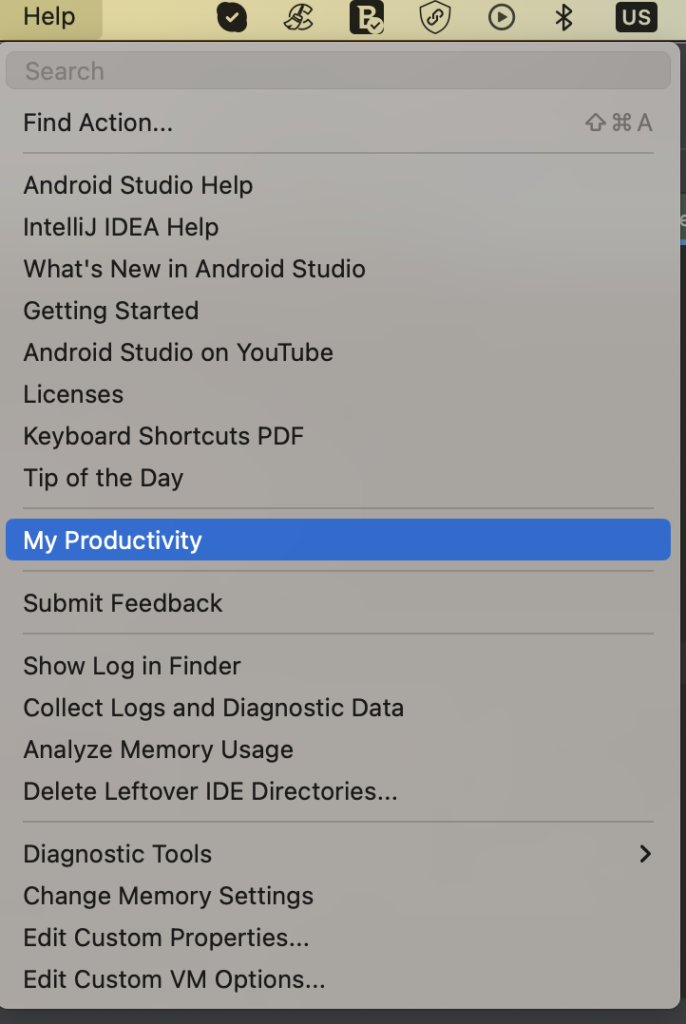The width and height of the screenshot is (686, 1024).
Task: Choose Submit Feedback
Action: [x=122, y=603]
